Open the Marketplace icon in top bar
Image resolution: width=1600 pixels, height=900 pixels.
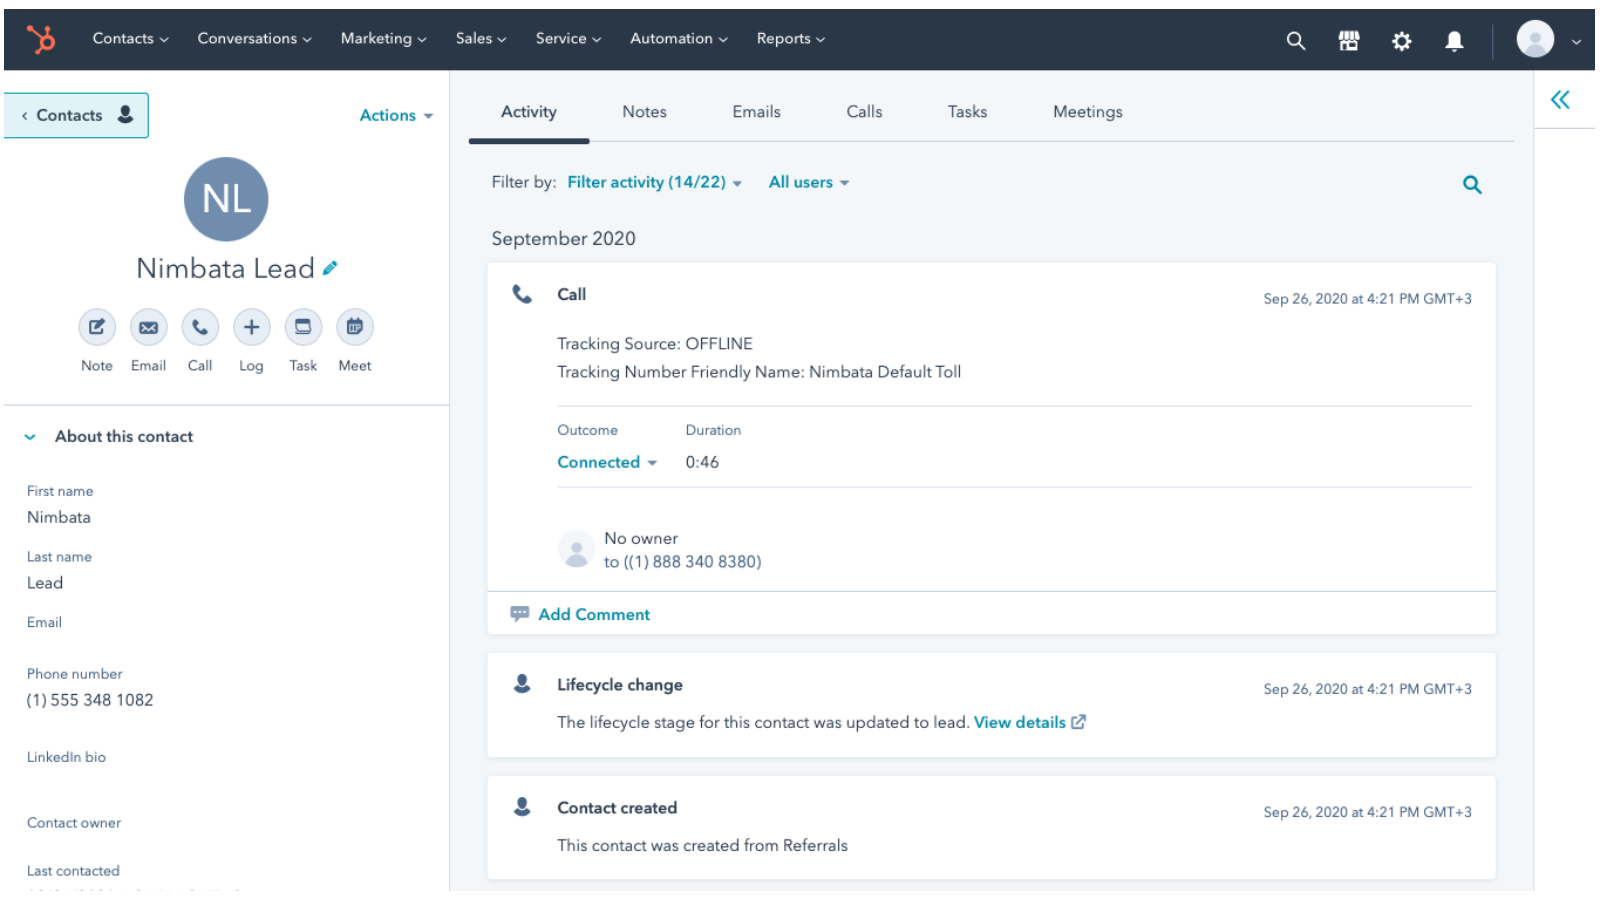1348,40
